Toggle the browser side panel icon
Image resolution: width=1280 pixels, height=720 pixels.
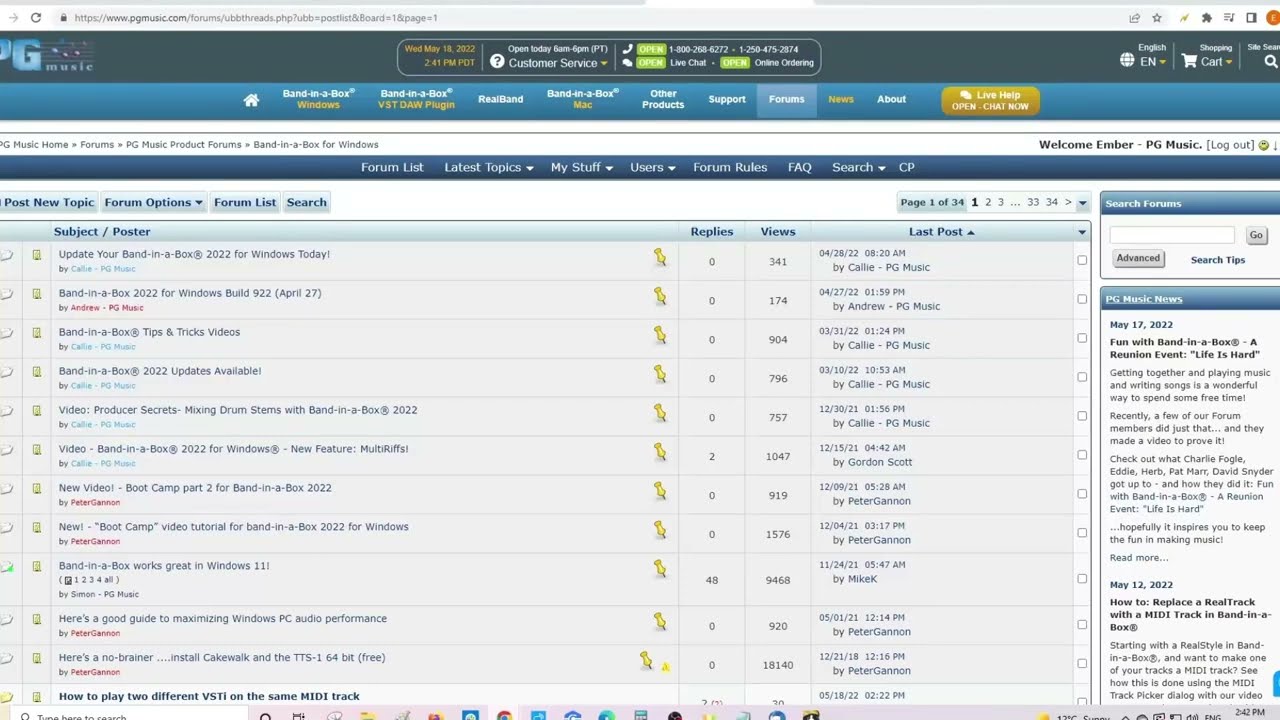pyautogui.click(x=1251, y=17)
